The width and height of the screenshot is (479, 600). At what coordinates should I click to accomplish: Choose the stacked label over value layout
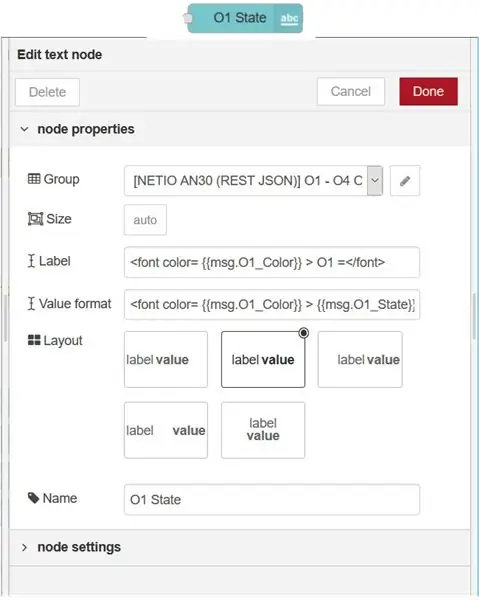click(x=263, y=430)
